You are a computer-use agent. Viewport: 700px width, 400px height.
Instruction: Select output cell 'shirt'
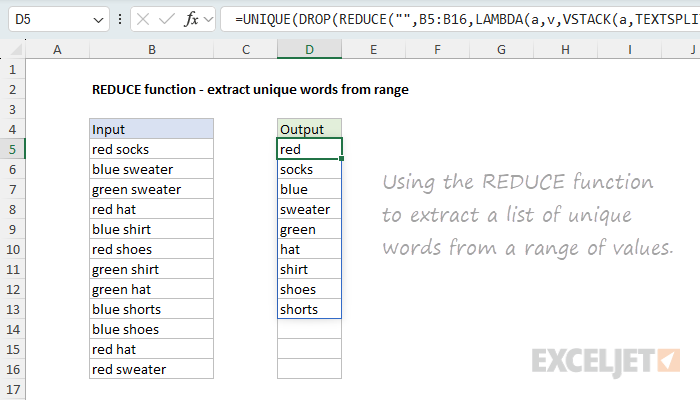[x=309, y=269]
